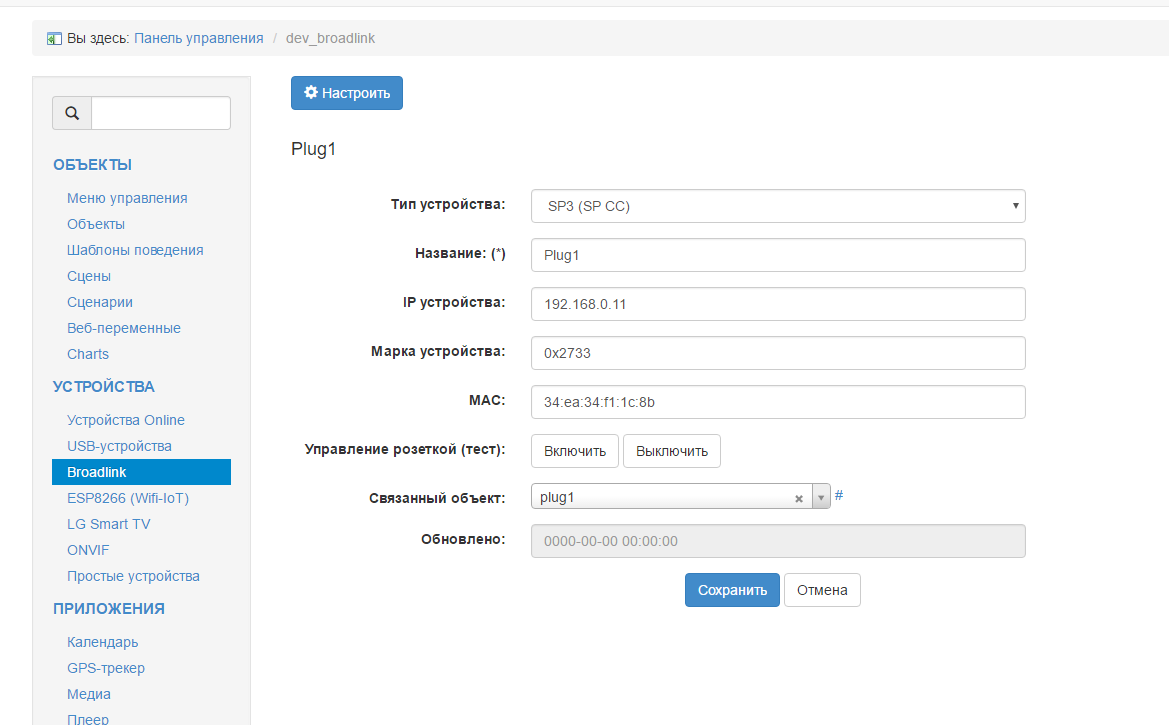Save the device with Сохранить
The image size is (1169, 725).
(732, 590)
